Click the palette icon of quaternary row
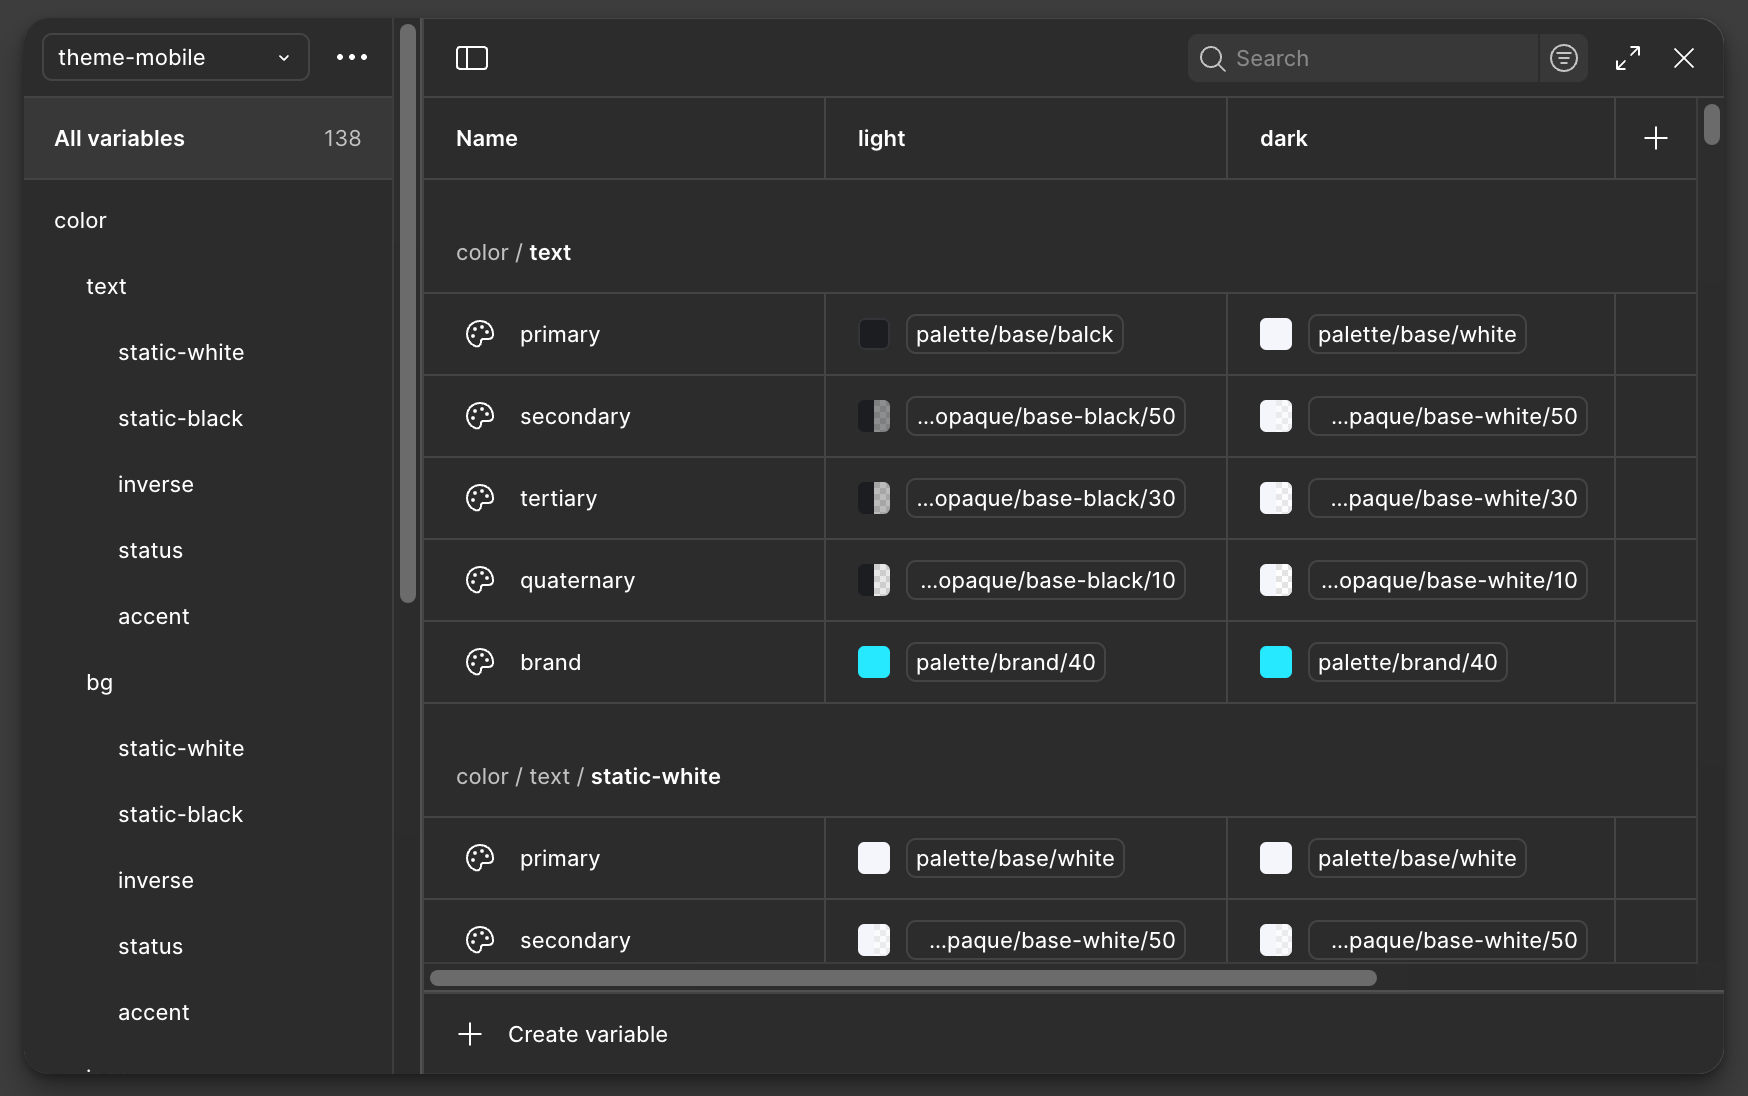The height and width of the screenshot is (1096, 1748). coord(480,580)
